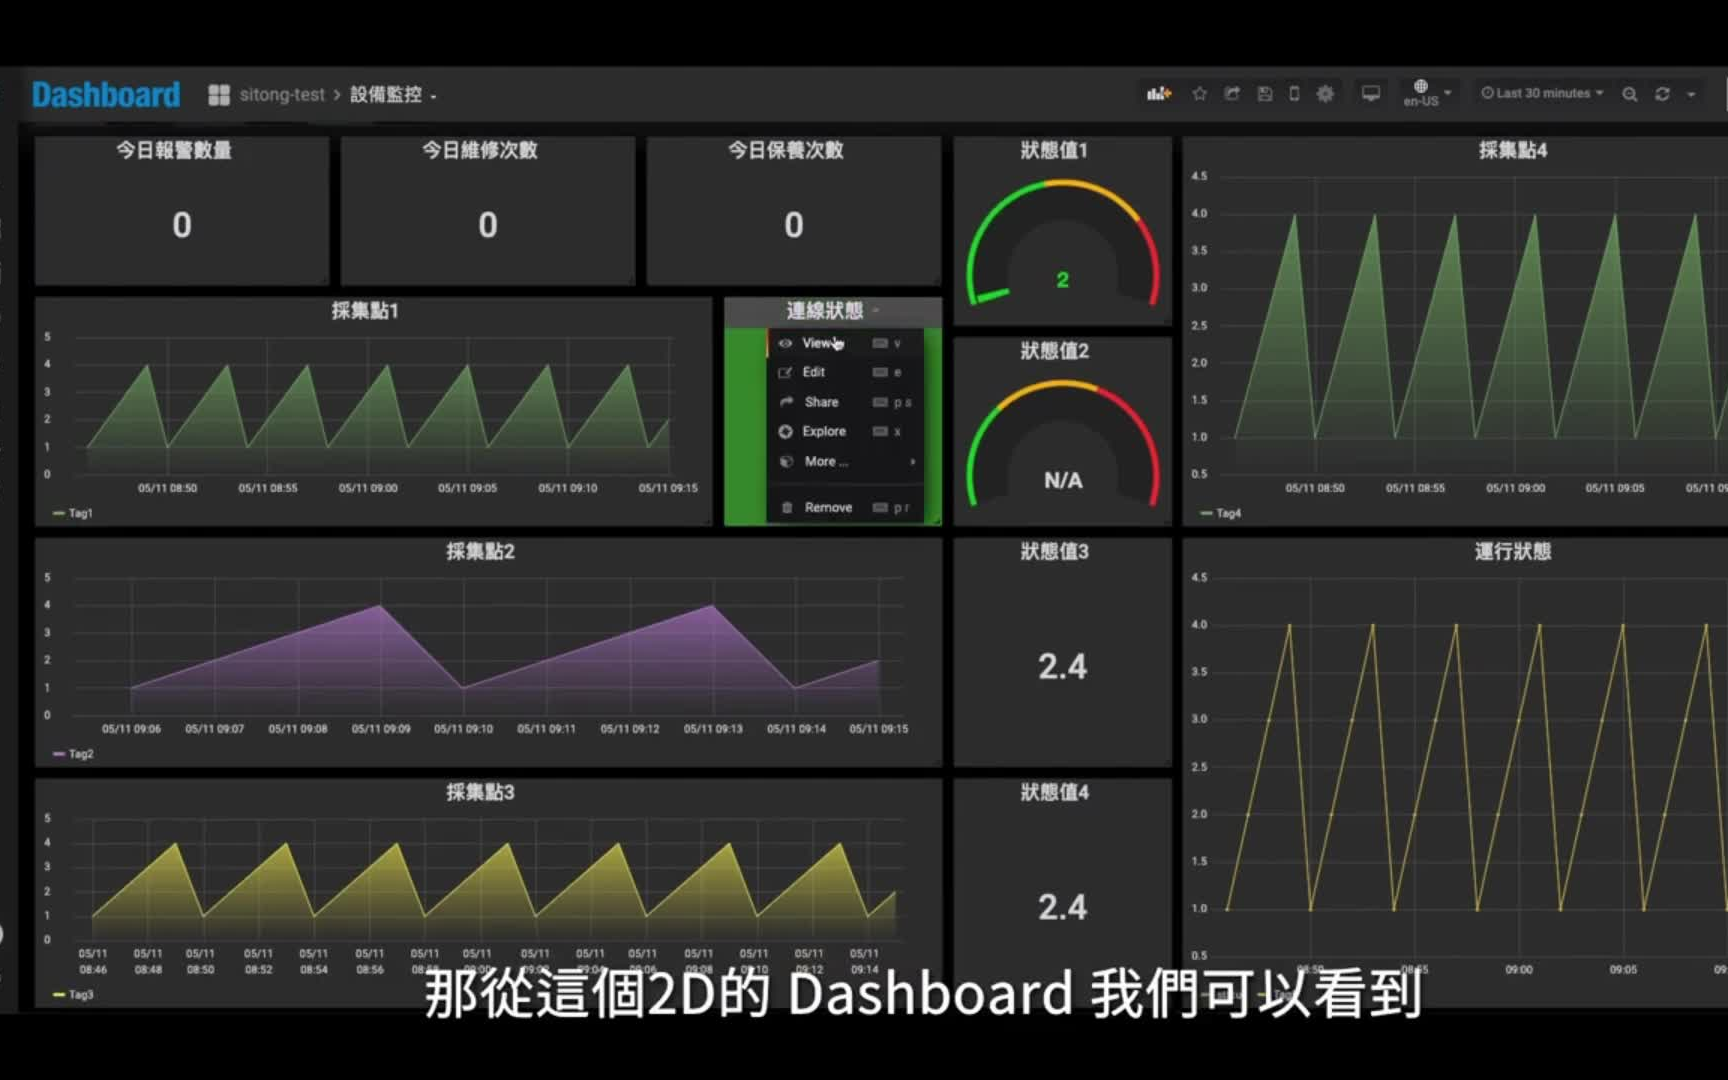Select Edit from the panel menu
Viewport: 1728px width, 1080px height.
(x=812, y=371)
